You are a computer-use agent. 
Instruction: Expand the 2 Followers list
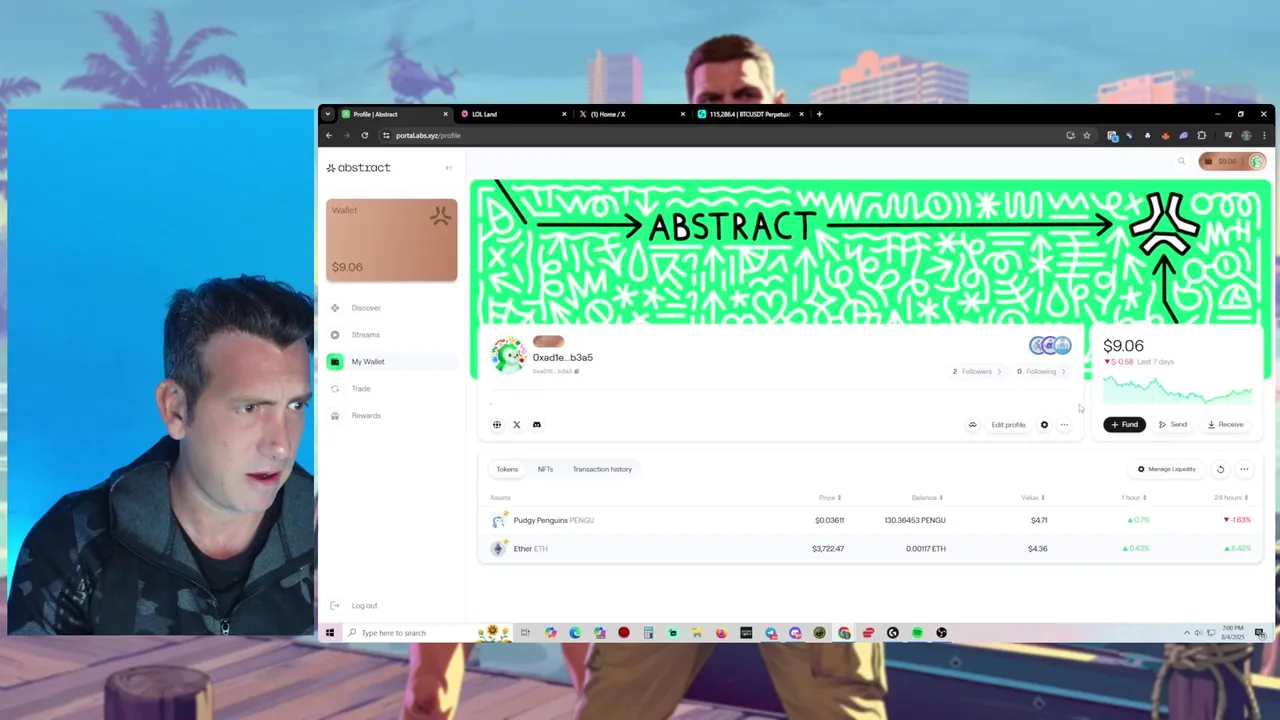977,372
